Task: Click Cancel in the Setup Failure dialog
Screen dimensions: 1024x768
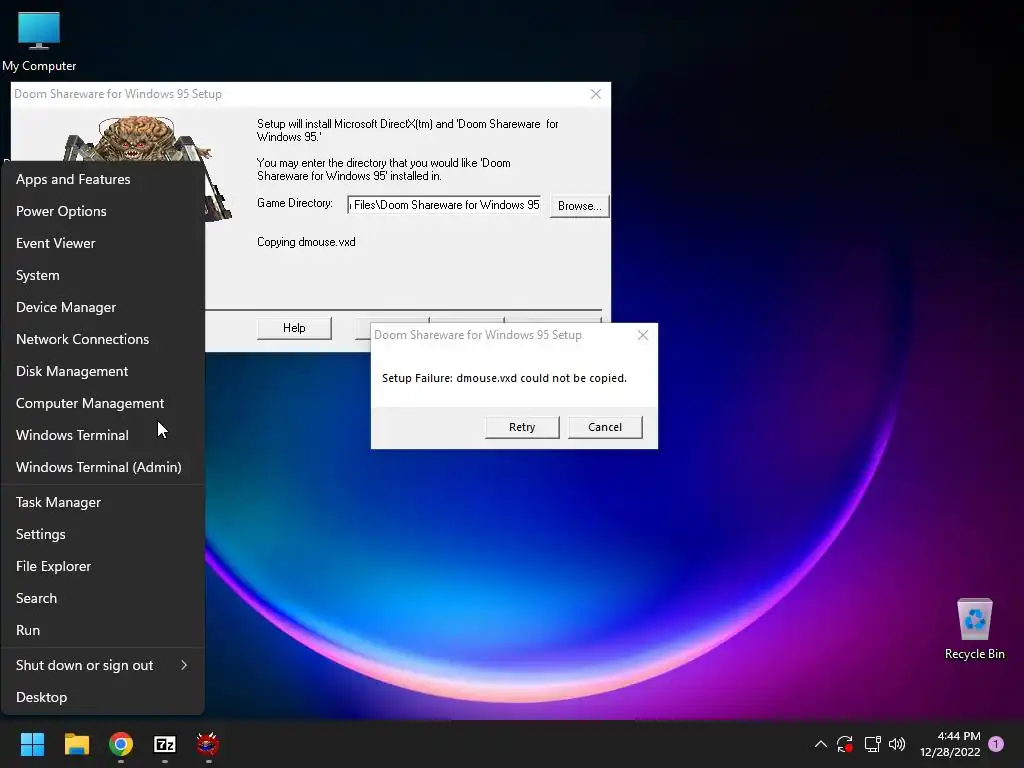Action: 605,427
